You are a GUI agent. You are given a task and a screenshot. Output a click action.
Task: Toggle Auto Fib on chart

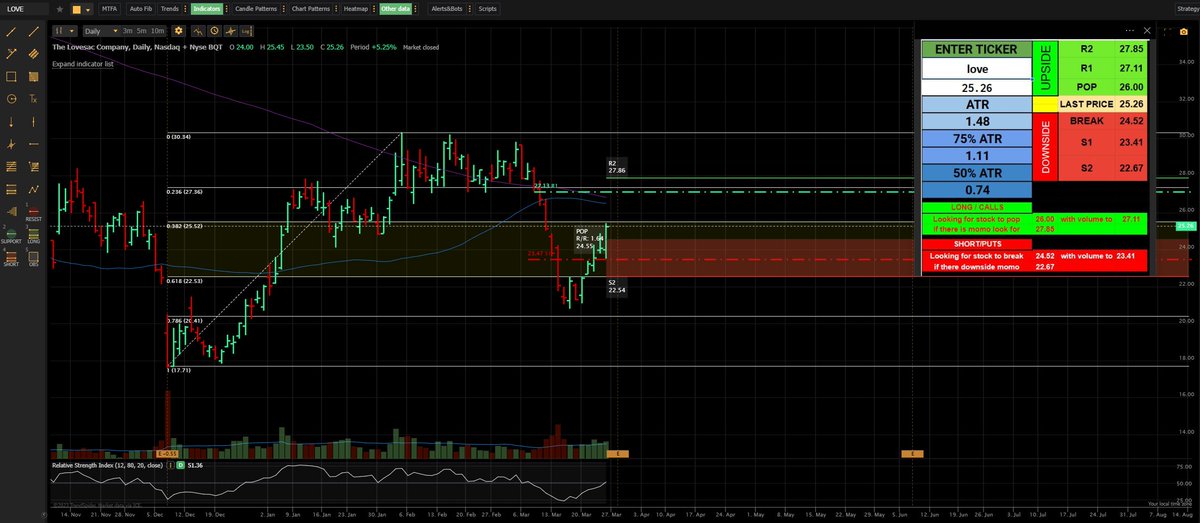pyautogui.click(x=141, y=9)
